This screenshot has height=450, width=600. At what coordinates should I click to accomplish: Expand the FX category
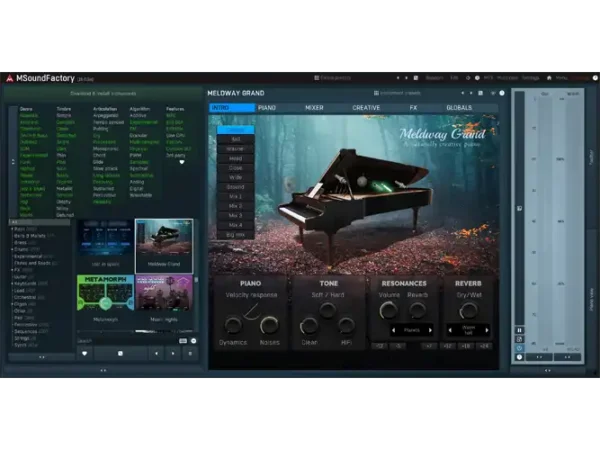coord(12,270)
